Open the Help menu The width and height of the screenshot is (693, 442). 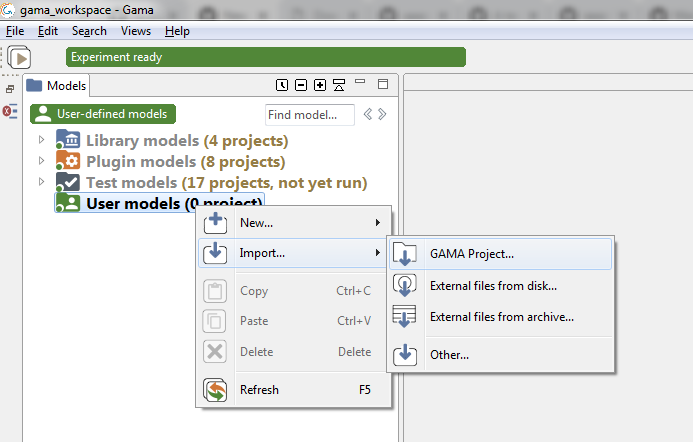click(x=177, y=31)
